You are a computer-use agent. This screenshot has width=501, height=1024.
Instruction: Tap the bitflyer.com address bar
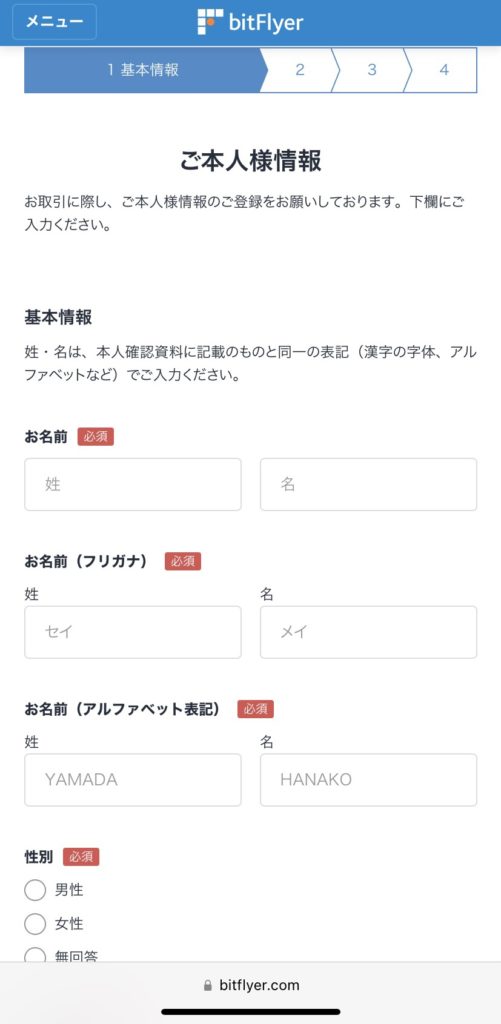tap(251, 985)
